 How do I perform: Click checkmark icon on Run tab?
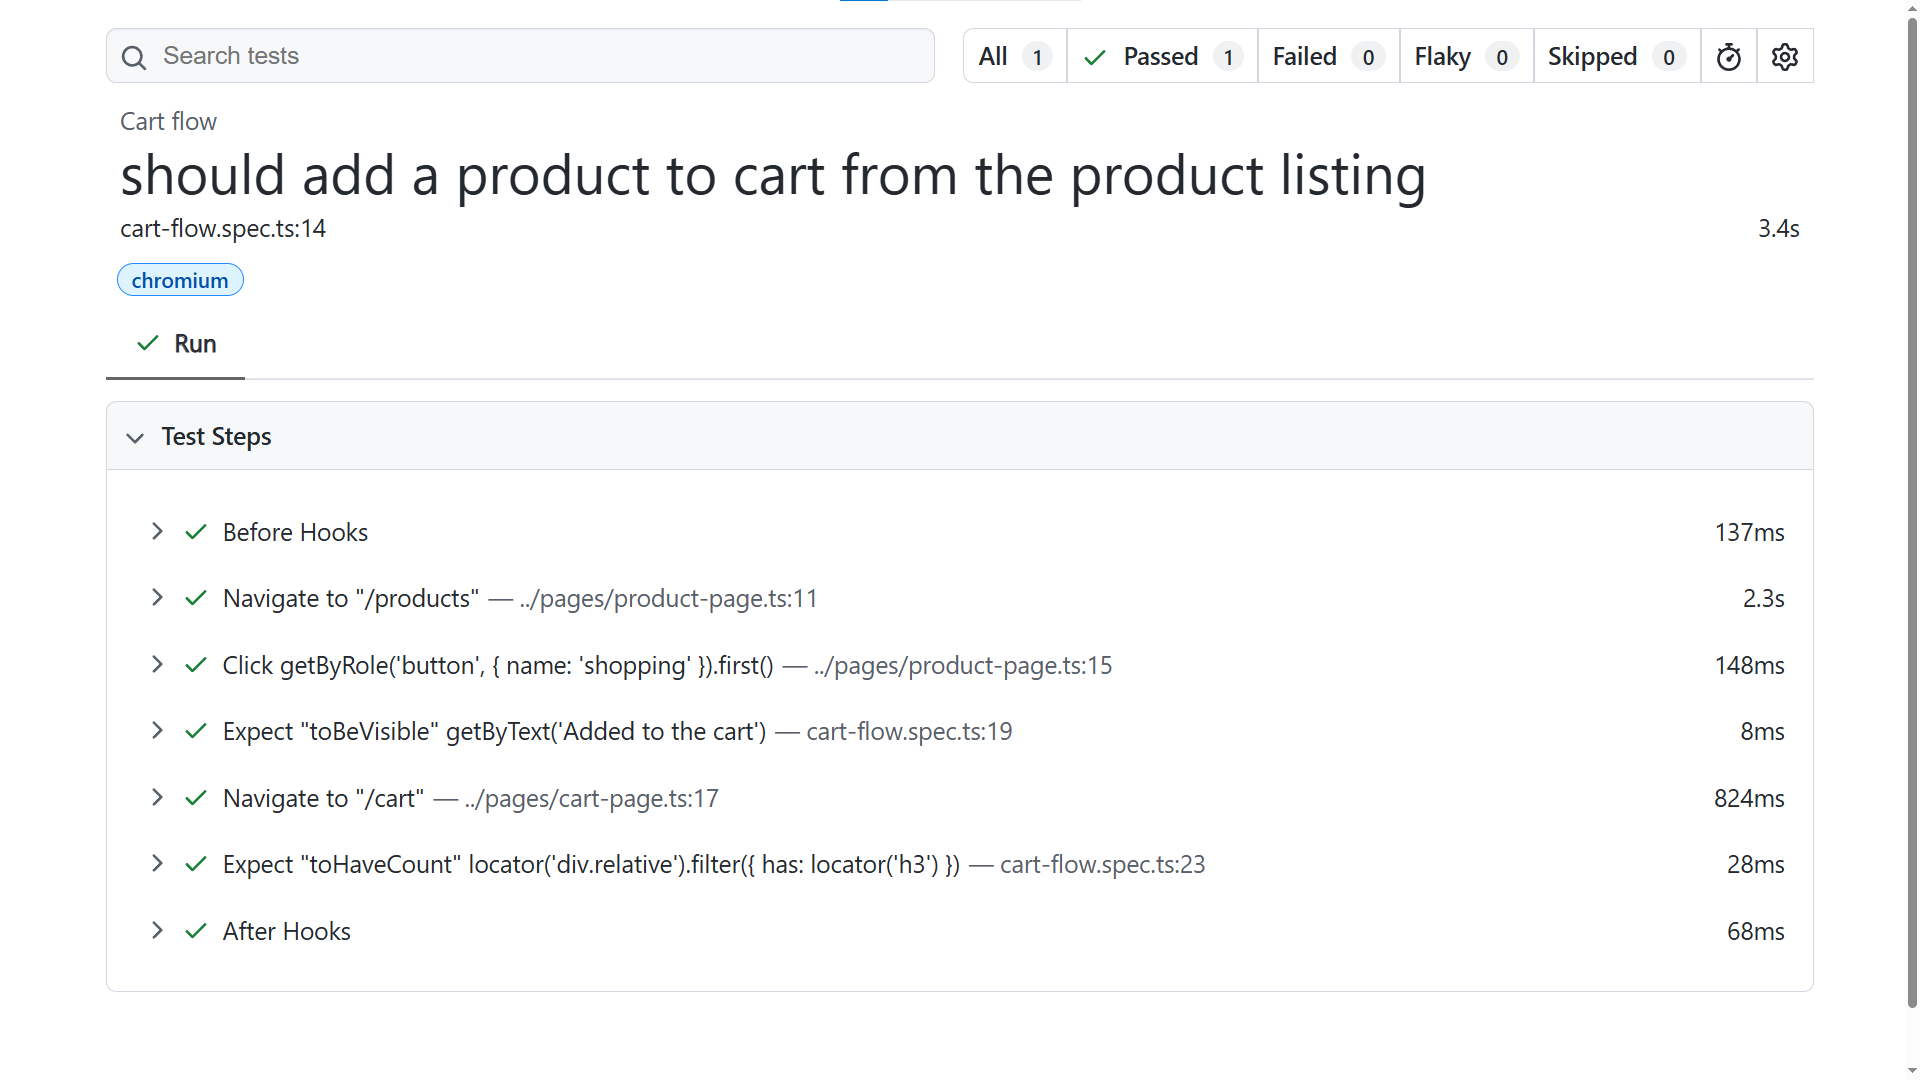point(148,343)
